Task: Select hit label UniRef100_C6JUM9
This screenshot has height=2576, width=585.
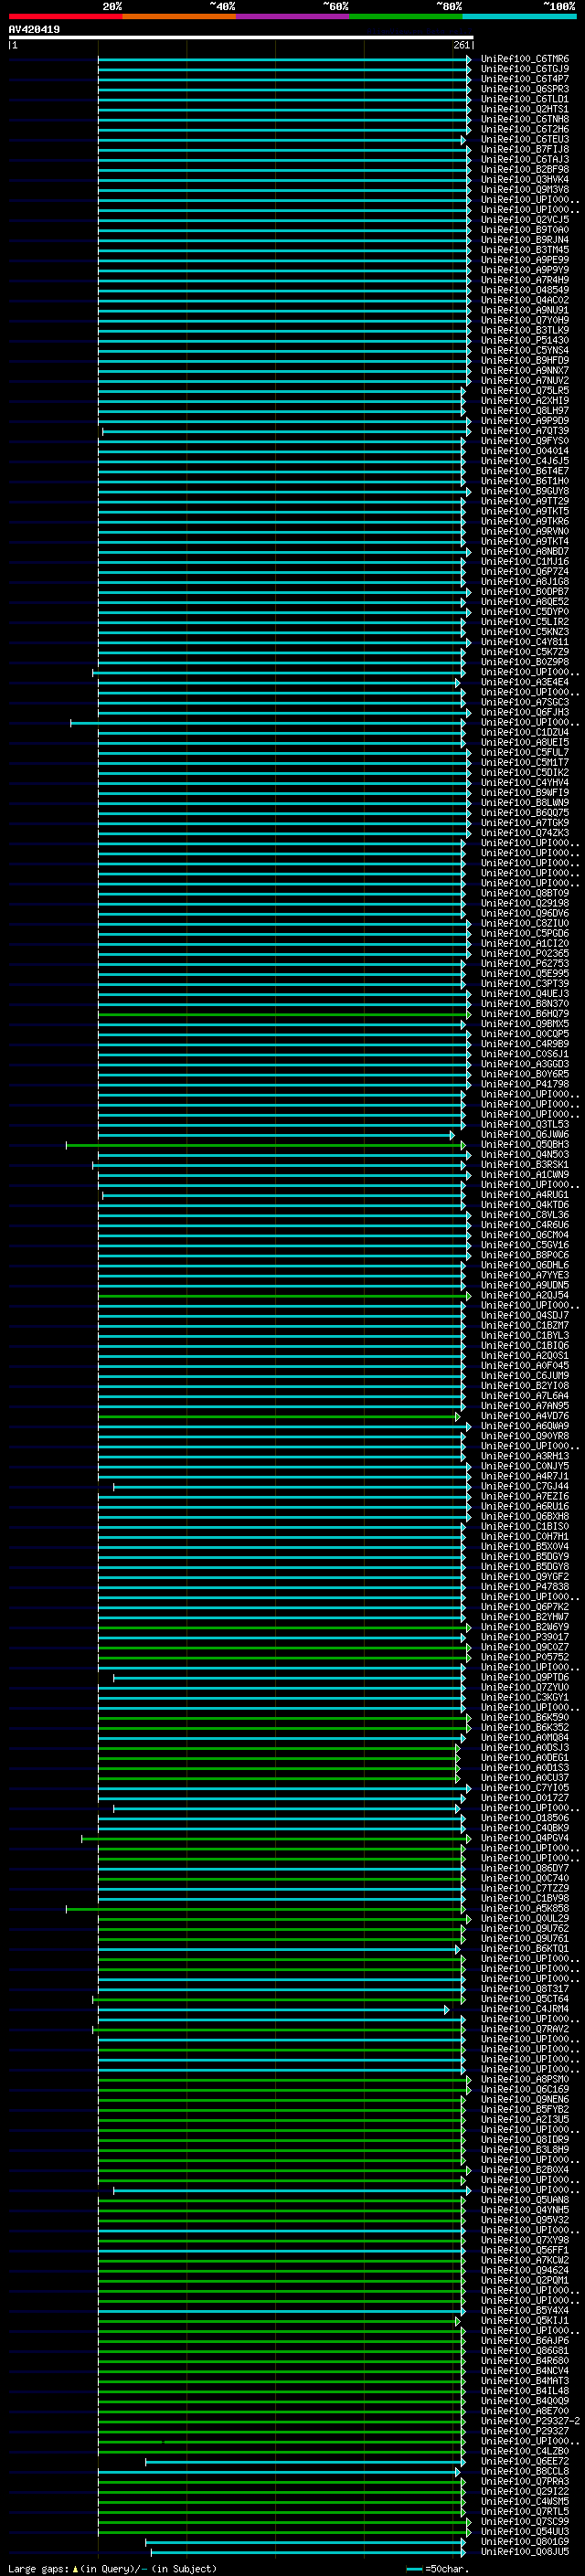Action: pos(525,1376)
